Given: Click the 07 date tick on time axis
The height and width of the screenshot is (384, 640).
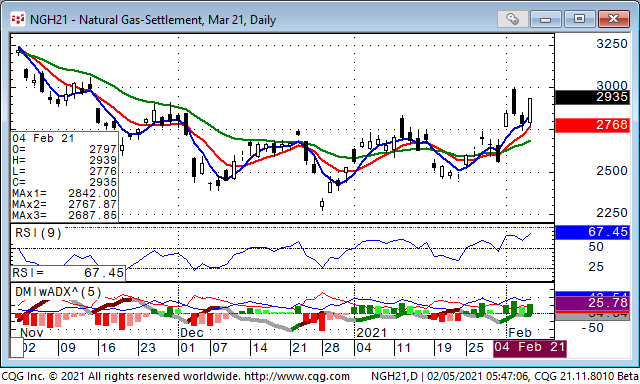Looking at the screenshot, I should (x=220, y=348).
